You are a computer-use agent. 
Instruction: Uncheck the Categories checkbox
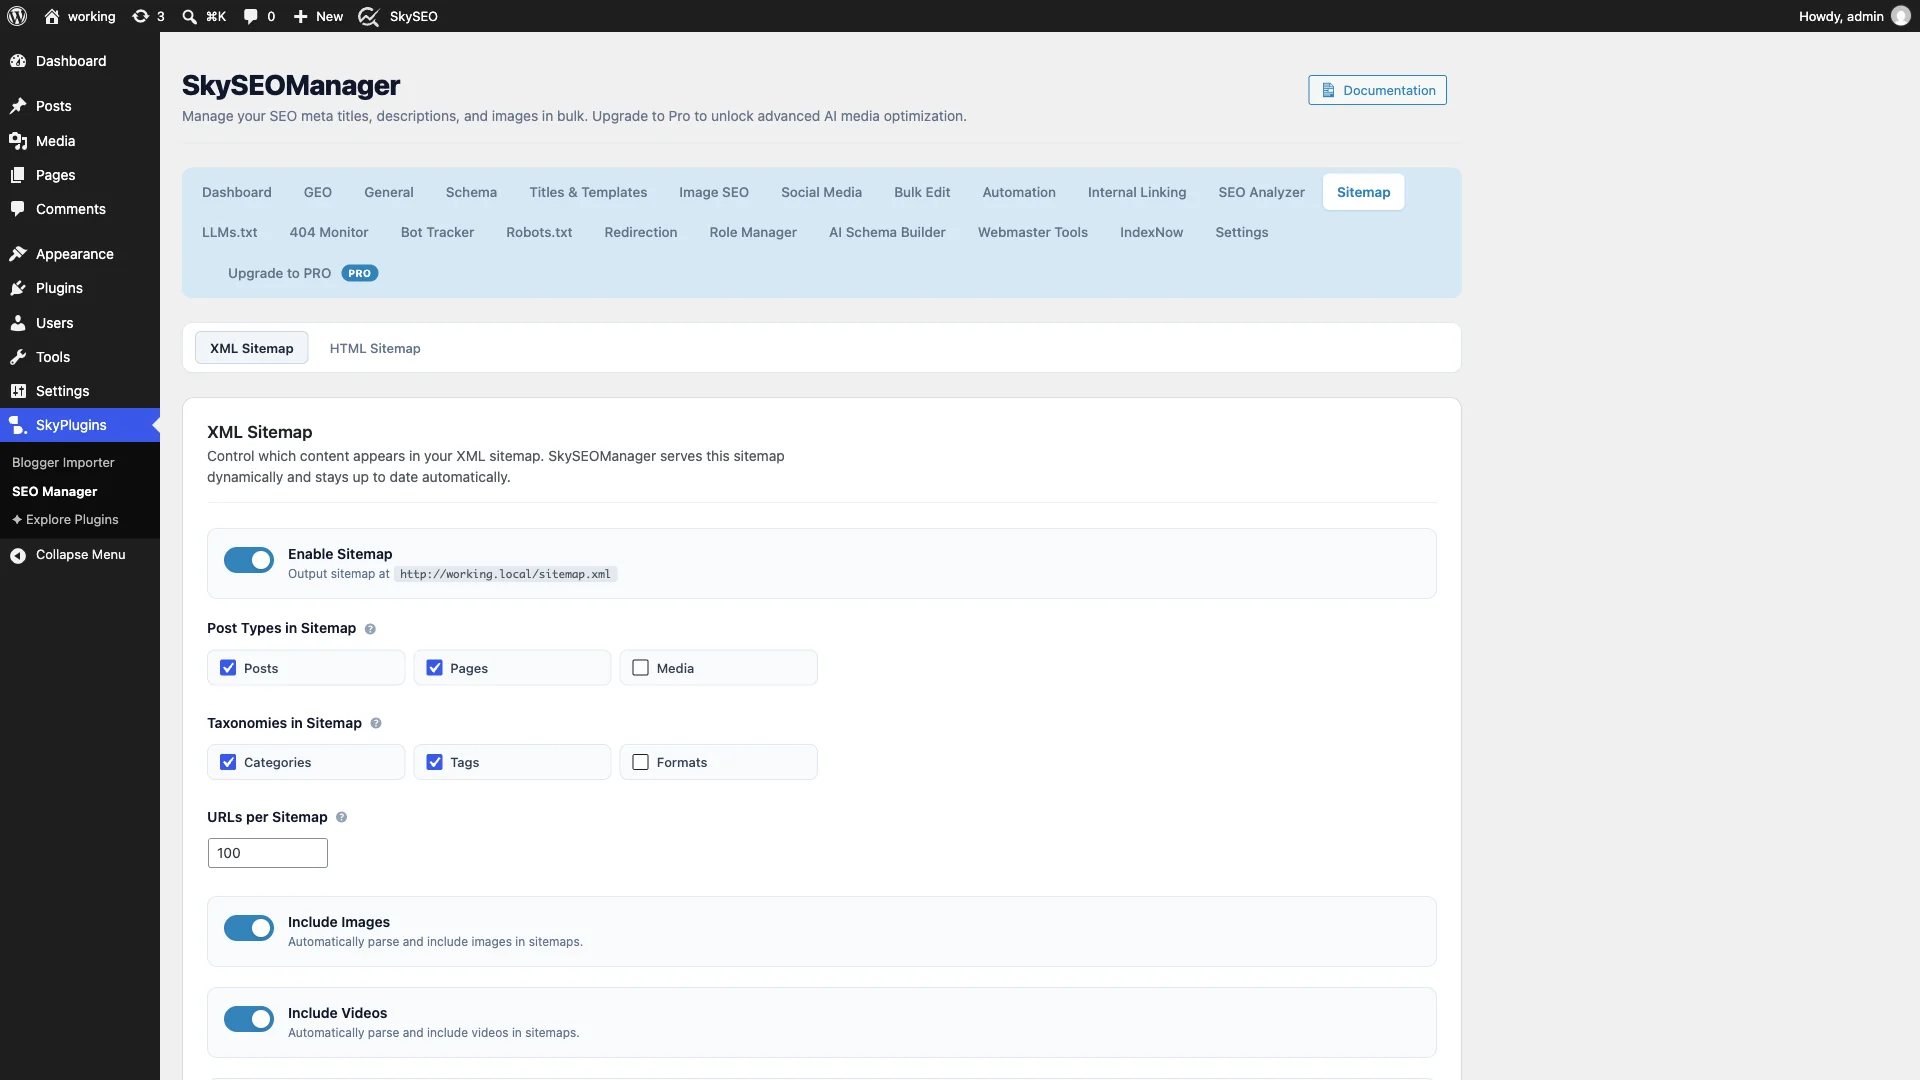click(228, 762)
